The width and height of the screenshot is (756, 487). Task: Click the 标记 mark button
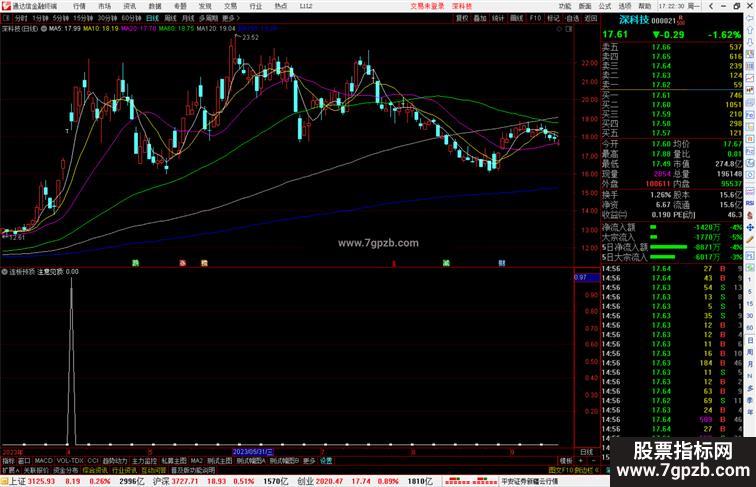[553, 18]
